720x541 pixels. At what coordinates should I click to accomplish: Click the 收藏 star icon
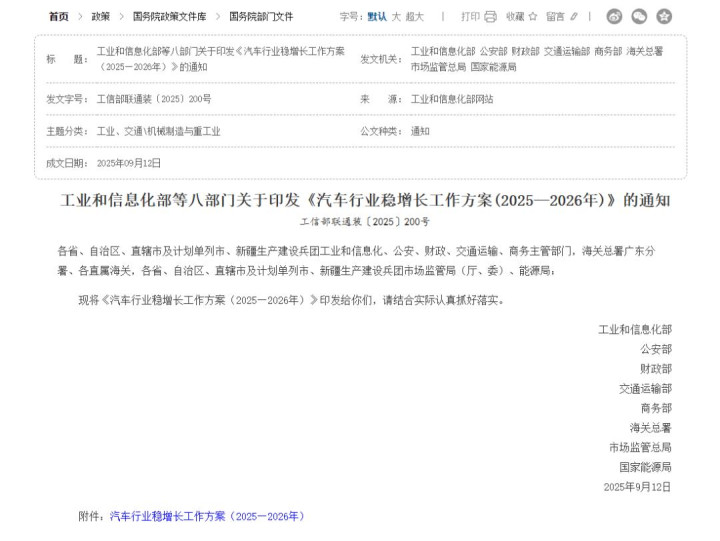533,17
